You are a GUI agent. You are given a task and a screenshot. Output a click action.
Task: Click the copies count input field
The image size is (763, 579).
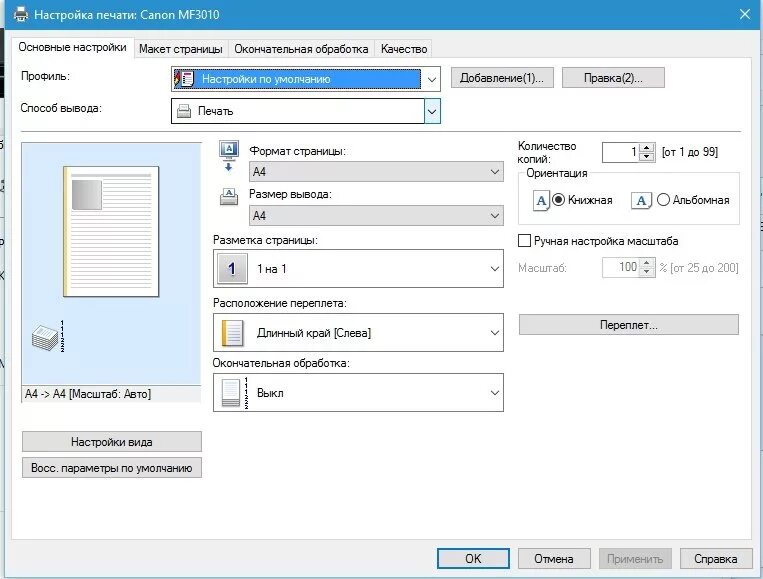pyautogui.click(x=620, y=152)
